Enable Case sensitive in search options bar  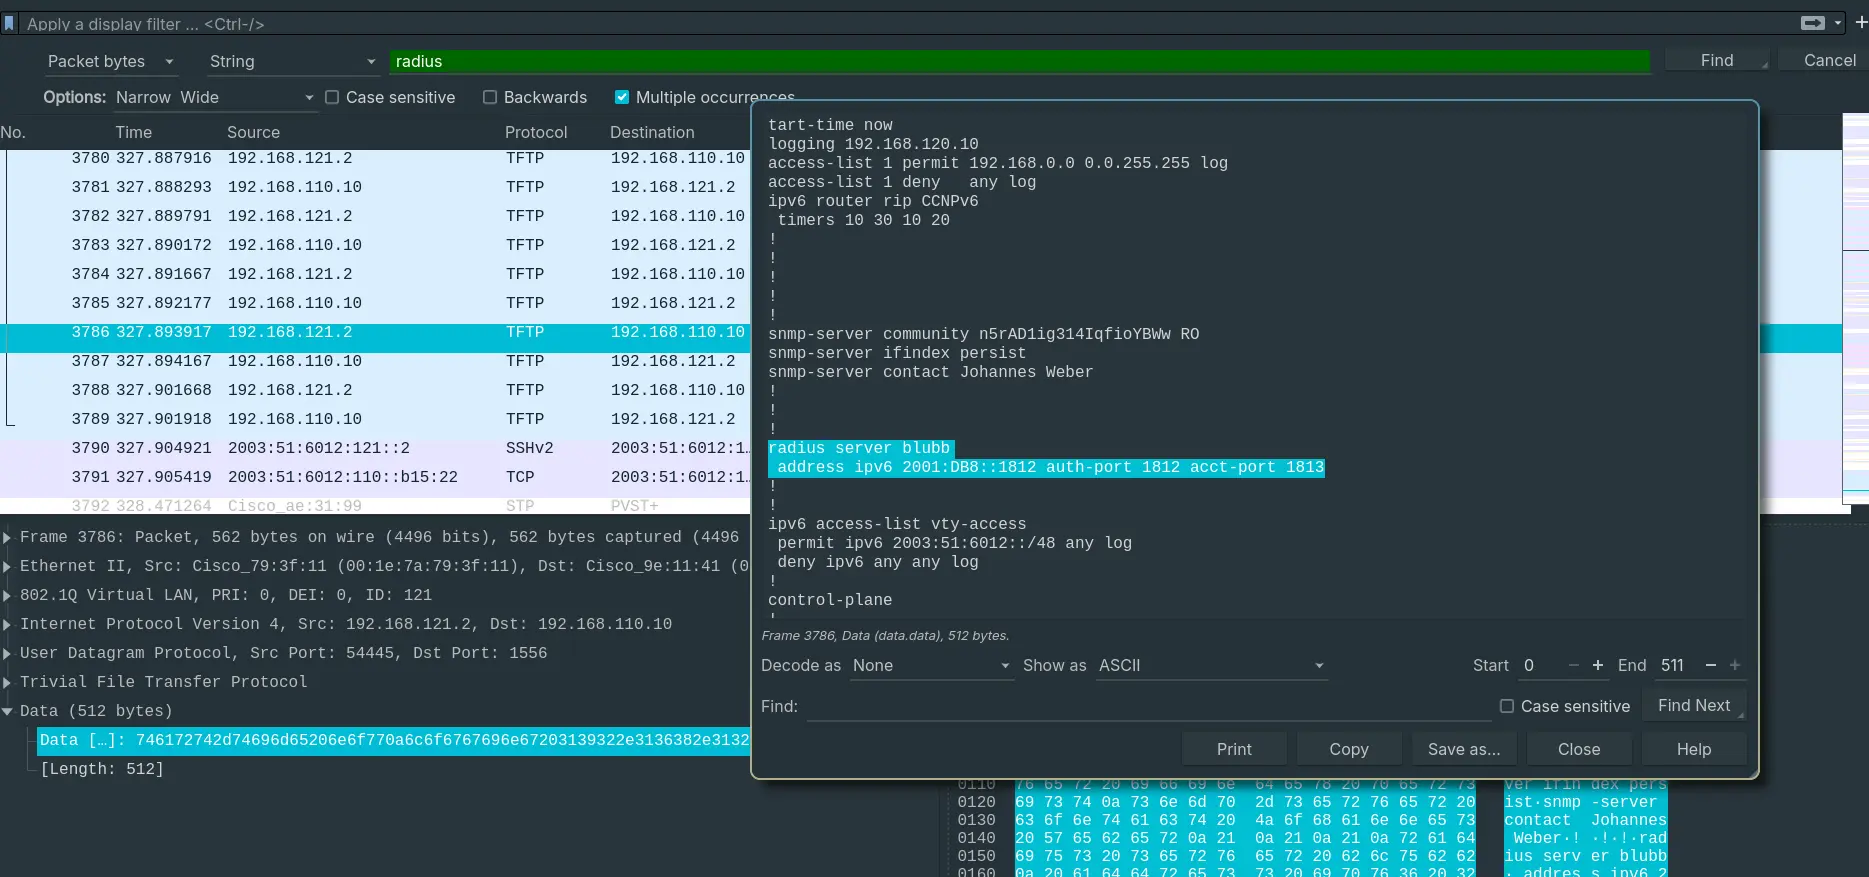click(333, 98)
